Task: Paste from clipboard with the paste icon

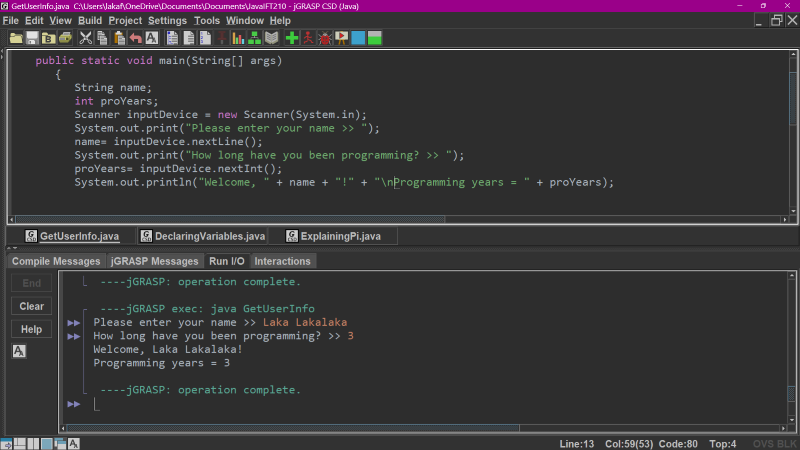Action: point(119,38)
